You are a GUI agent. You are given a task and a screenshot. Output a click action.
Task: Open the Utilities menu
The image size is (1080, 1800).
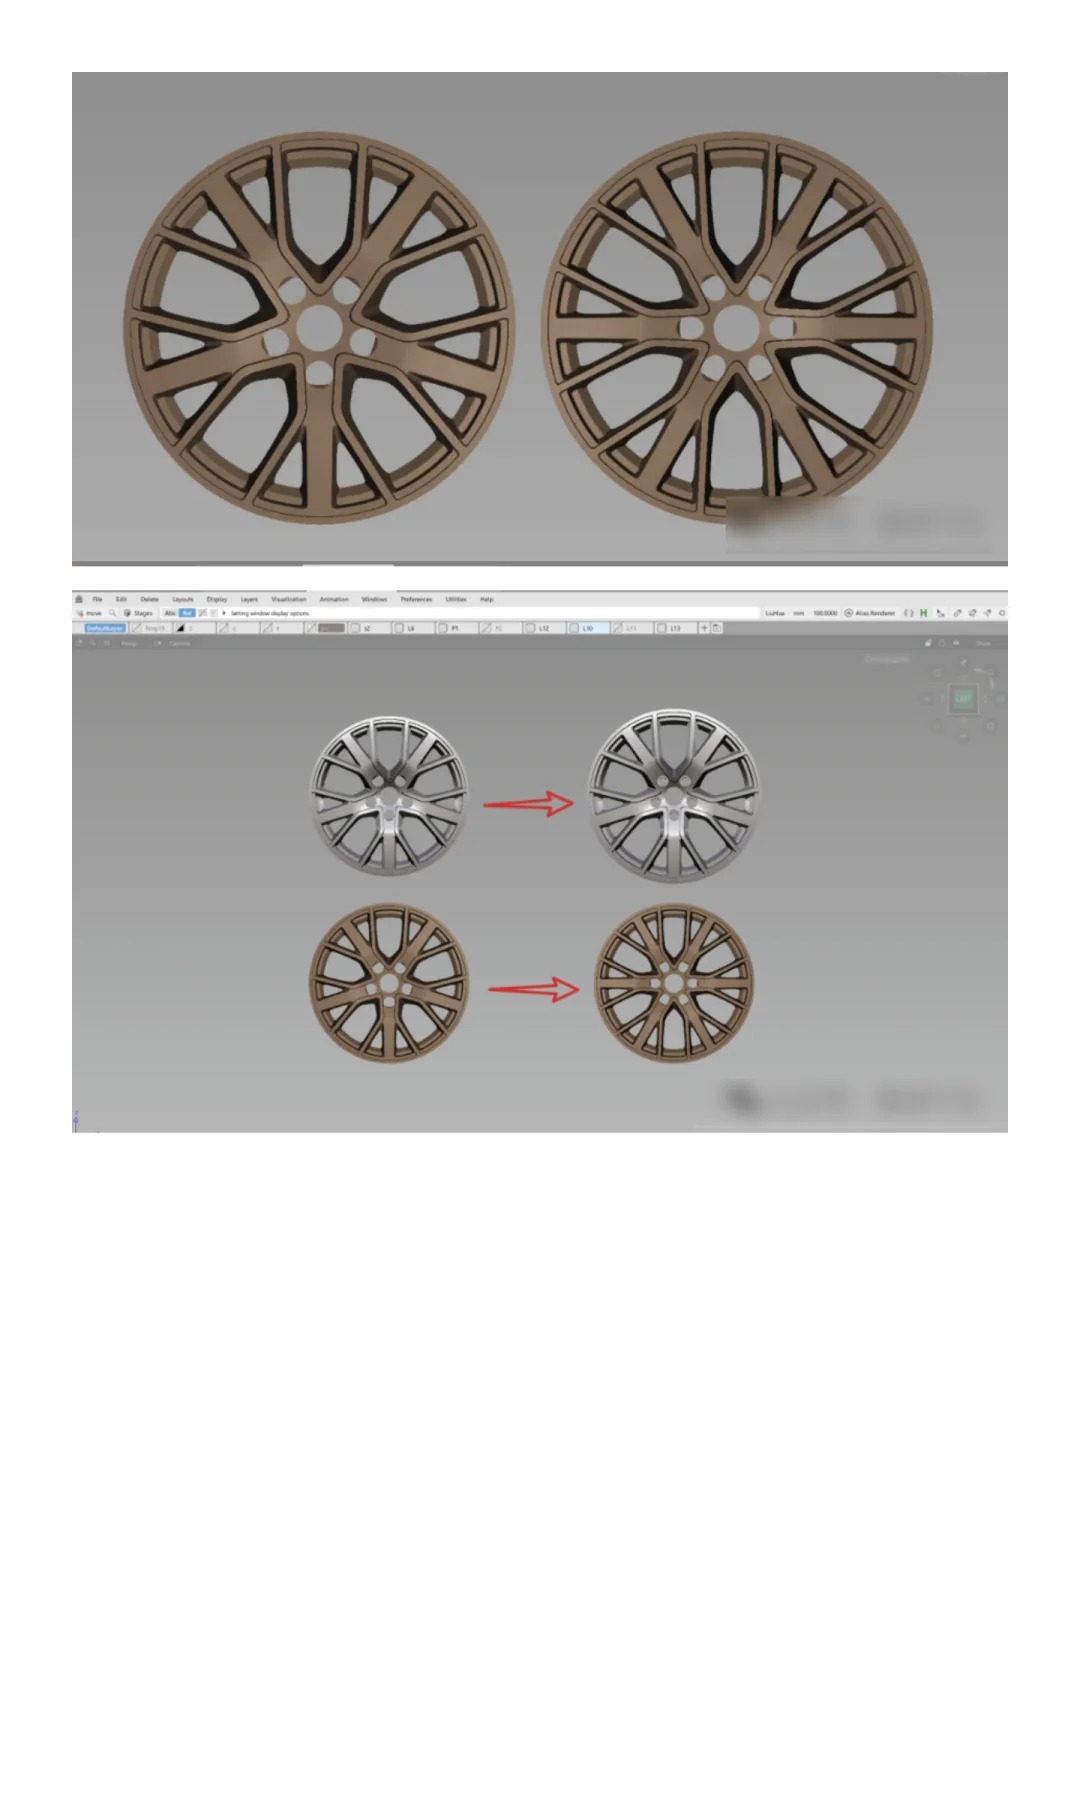tap(456, 599)
